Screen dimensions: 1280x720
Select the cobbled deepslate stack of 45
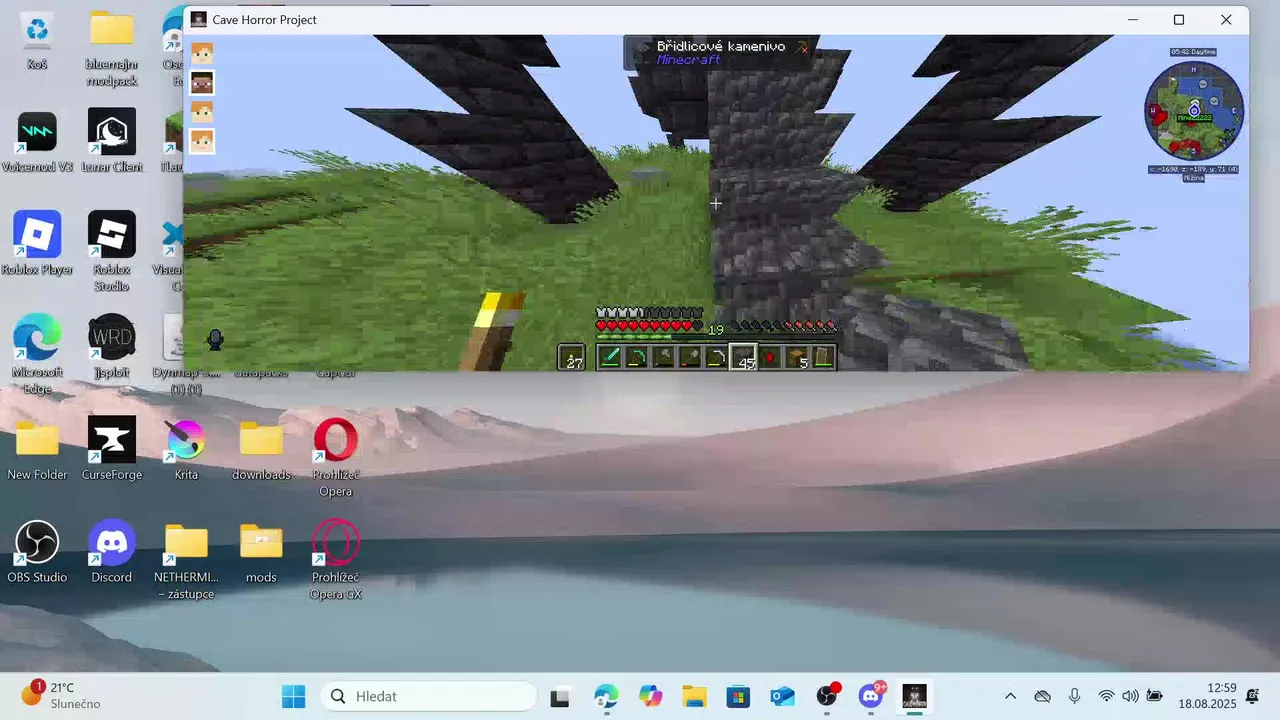[743, 357]
